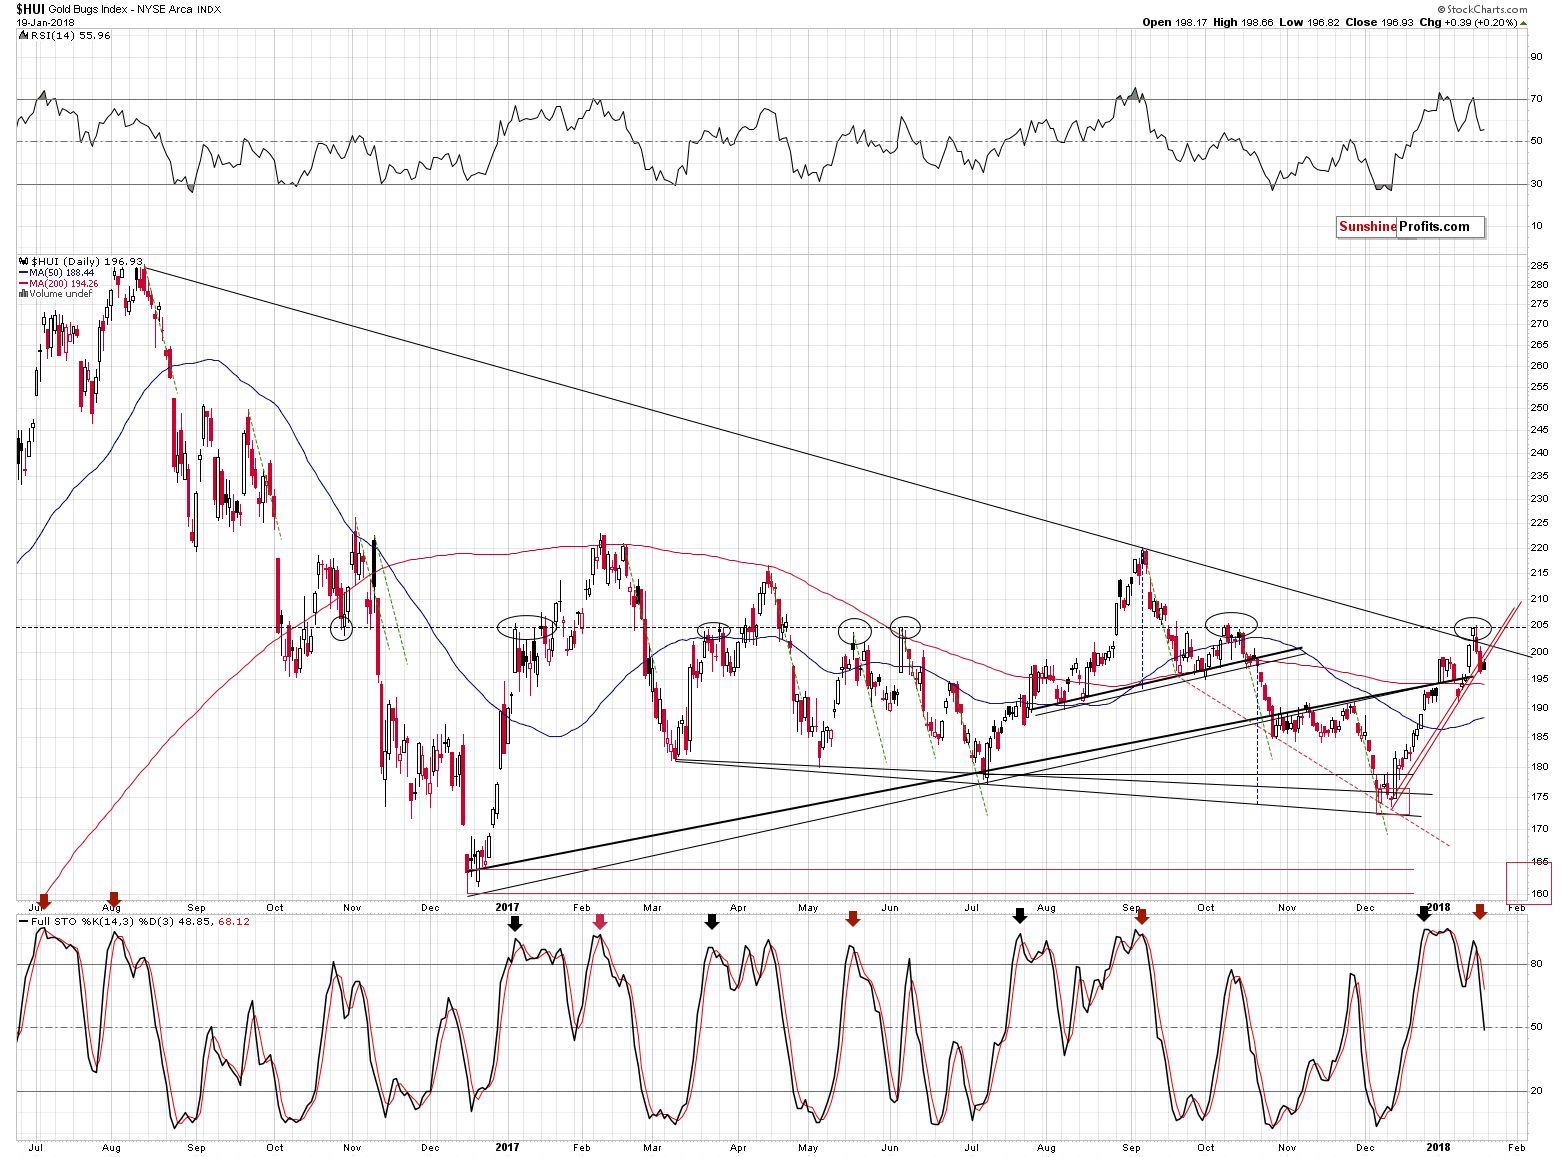
Task: Click the Close 196.93 value
Action: pos(1378,22)
